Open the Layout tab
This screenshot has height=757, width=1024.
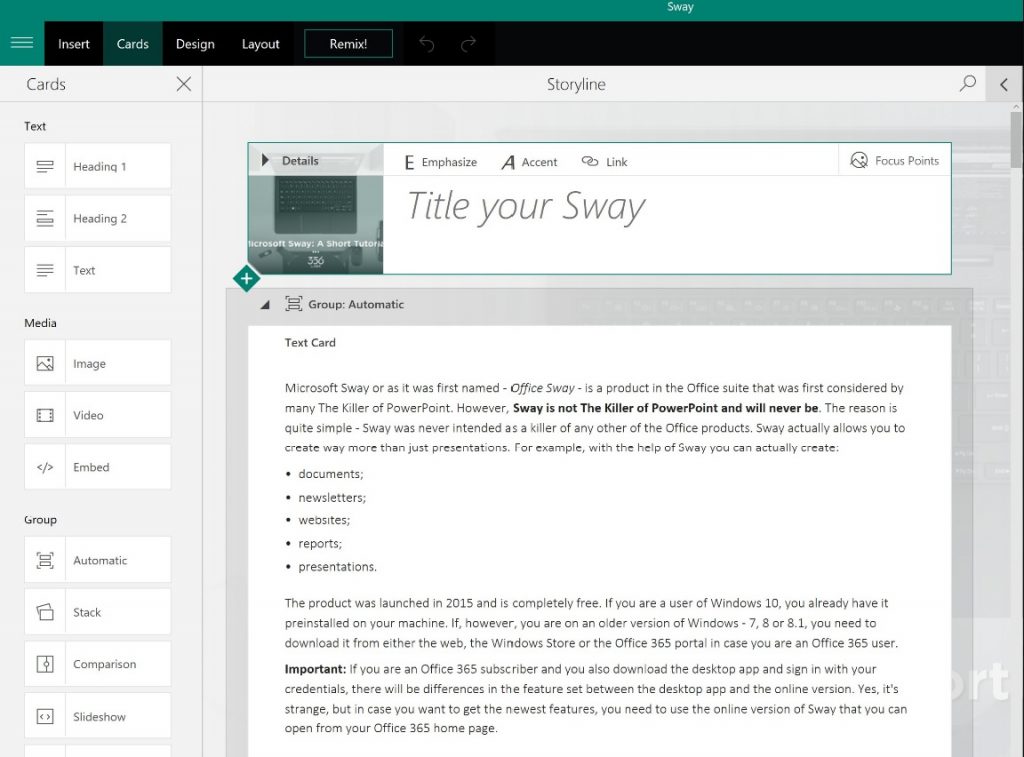(261, 44)
